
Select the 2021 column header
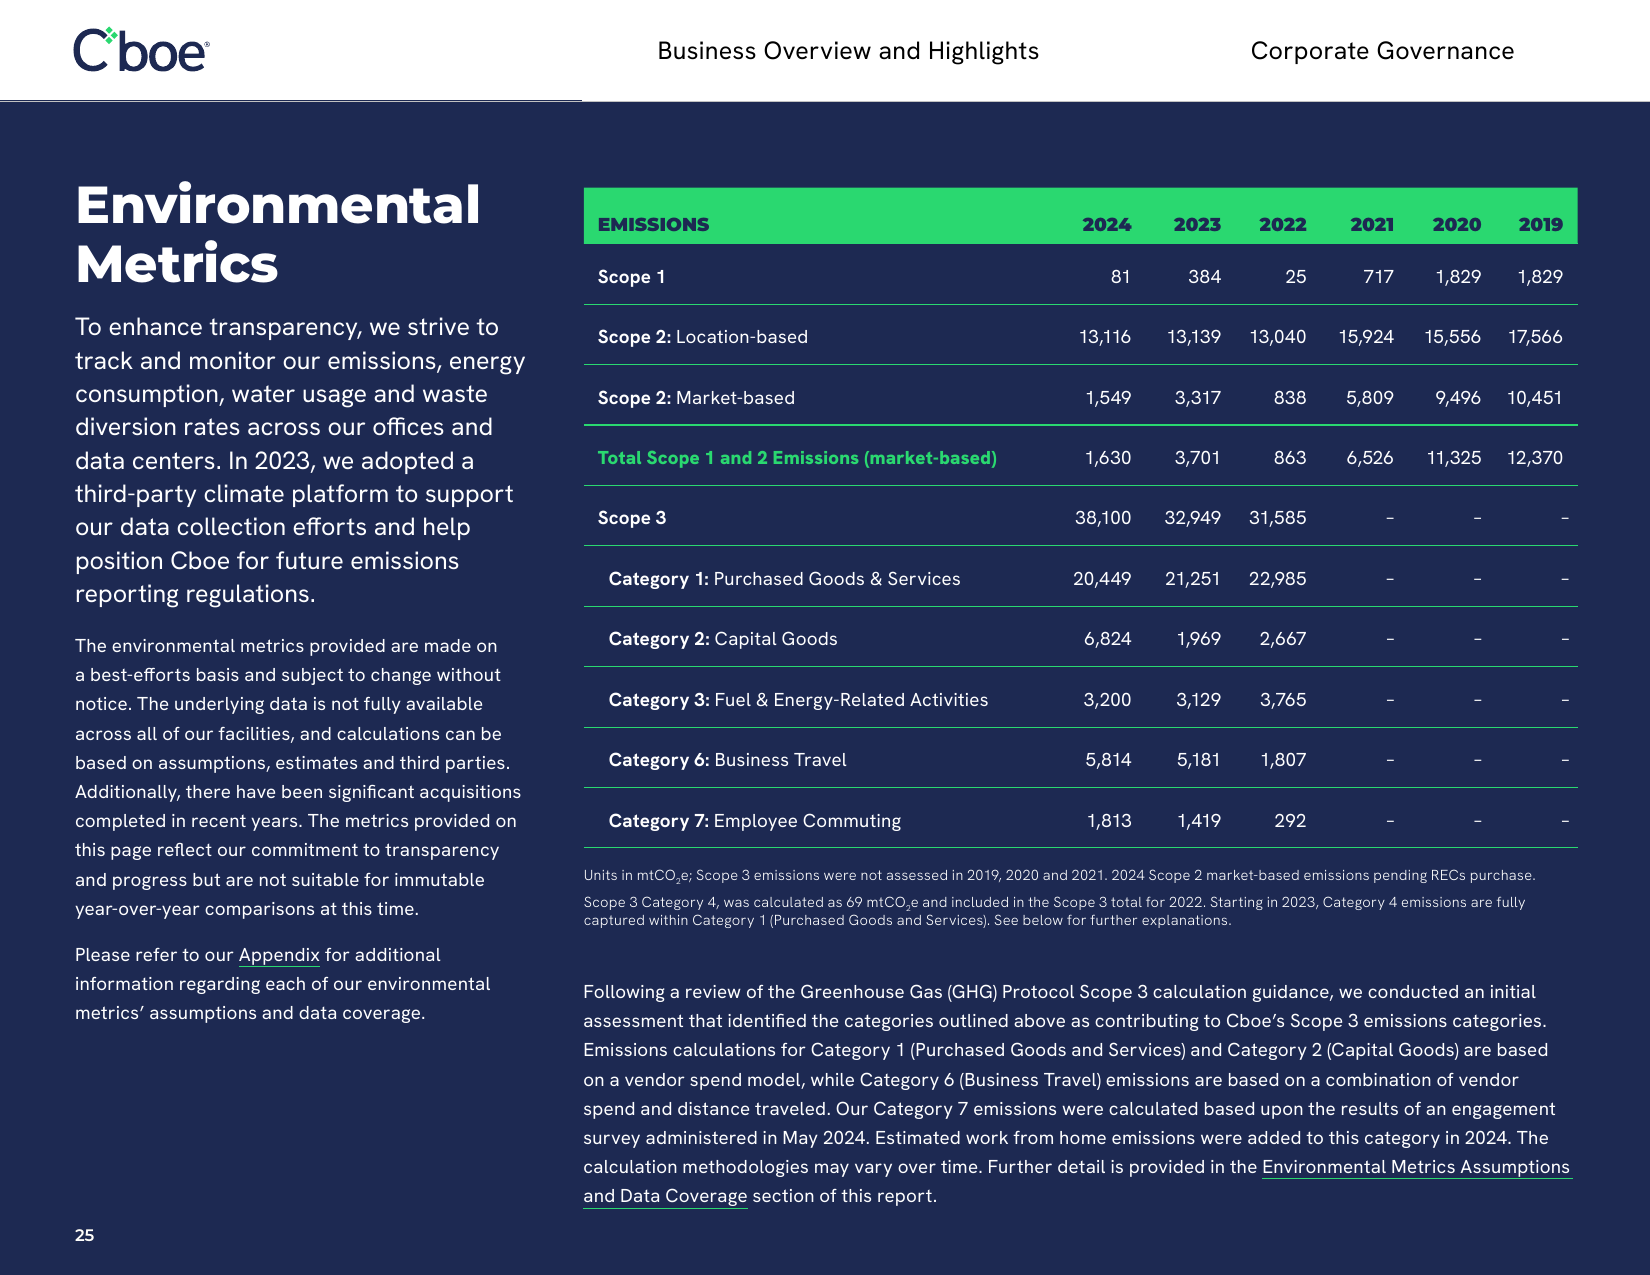coord(1372,224)
